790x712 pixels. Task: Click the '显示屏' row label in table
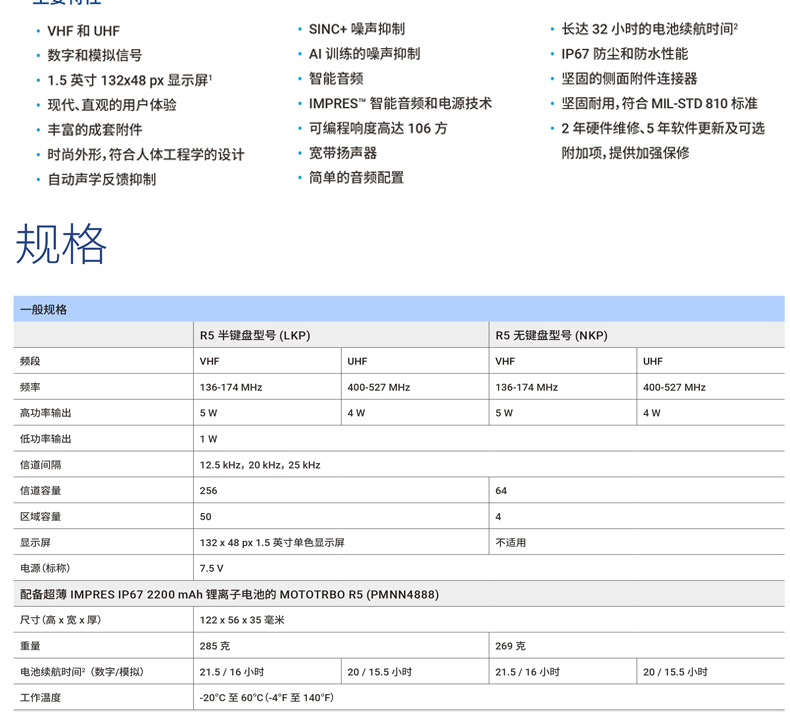35,543
